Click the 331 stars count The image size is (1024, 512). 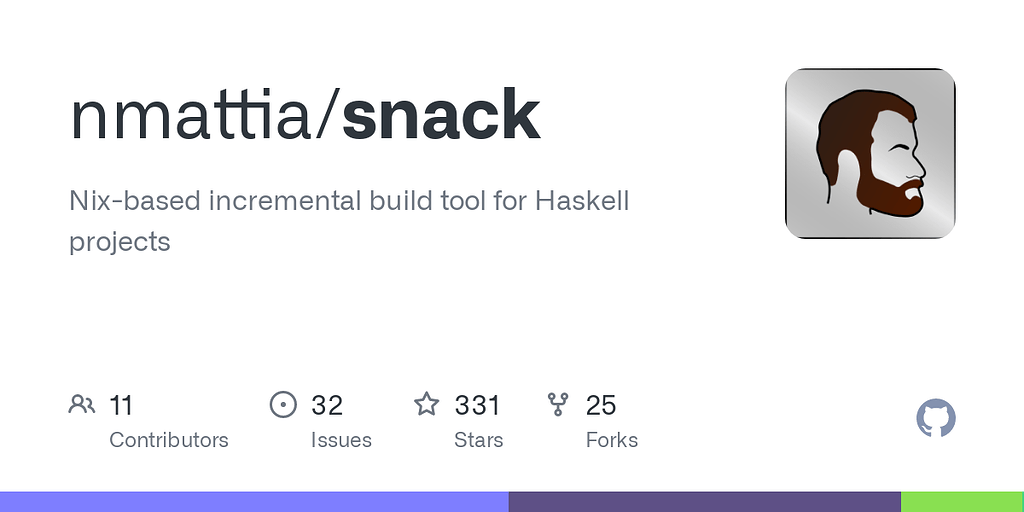point(477,405)
